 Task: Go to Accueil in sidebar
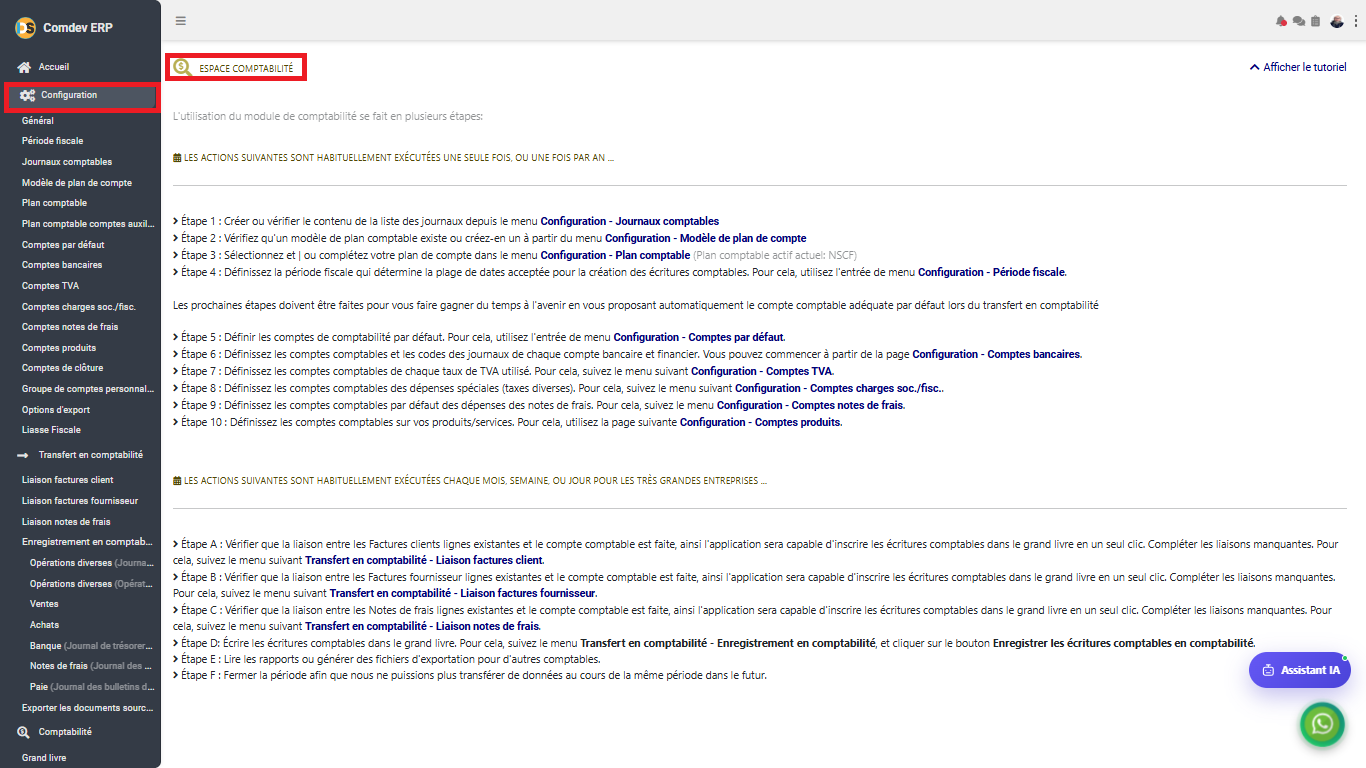(44, 67)
